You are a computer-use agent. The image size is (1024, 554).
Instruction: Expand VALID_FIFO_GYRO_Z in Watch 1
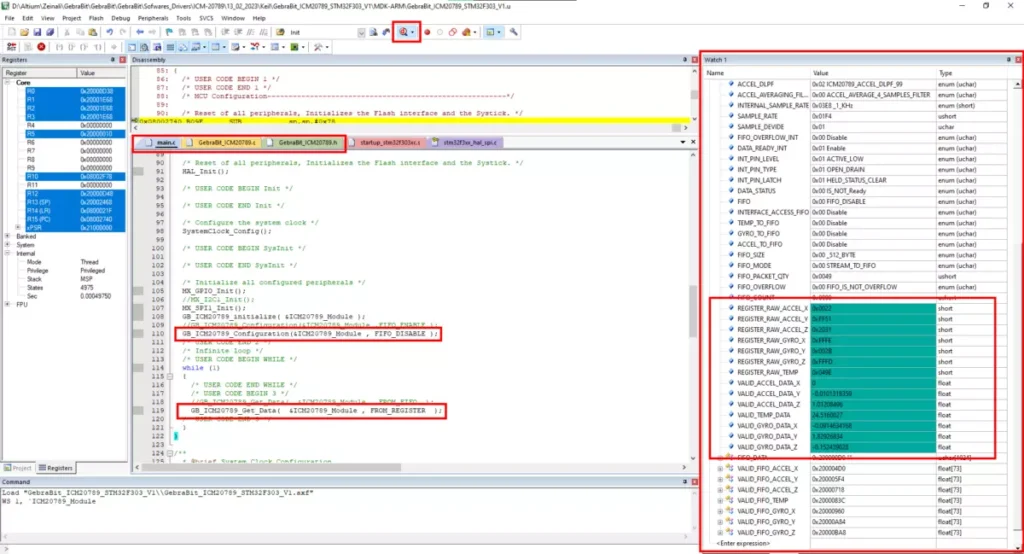(720, 532)
